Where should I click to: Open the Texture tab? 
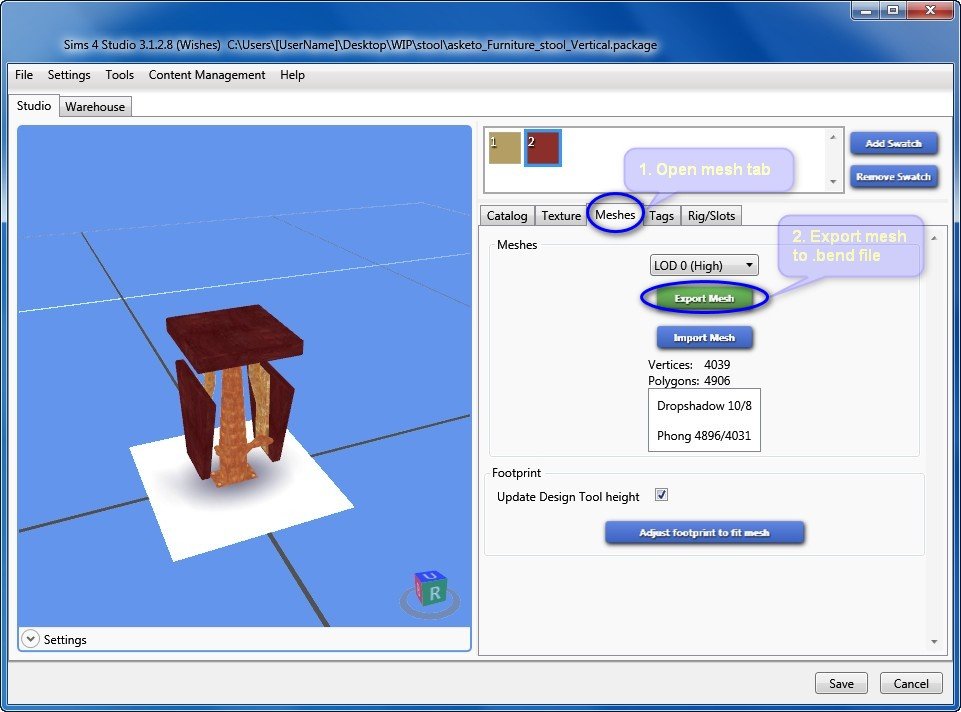(561, 216)
